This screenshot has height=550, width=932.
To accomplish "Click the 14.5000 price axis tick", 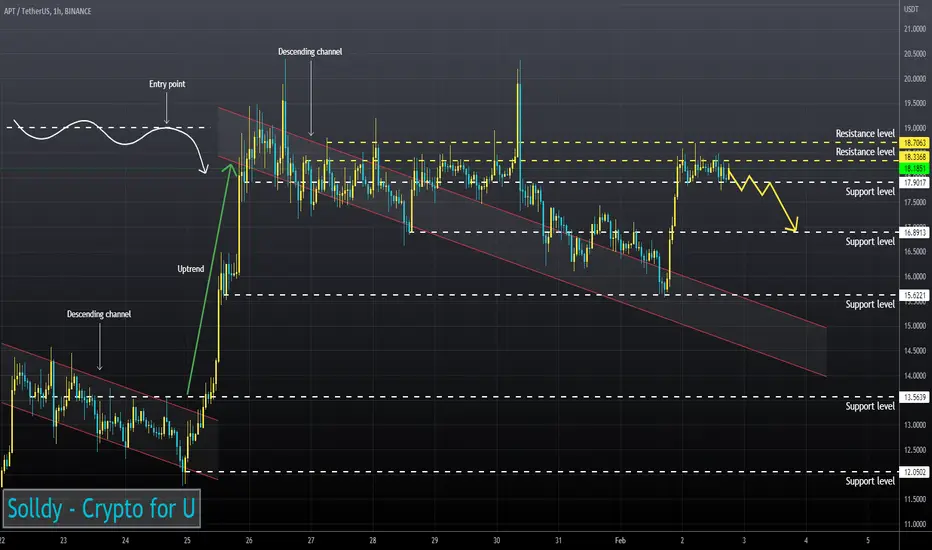I will click(915, 351).
